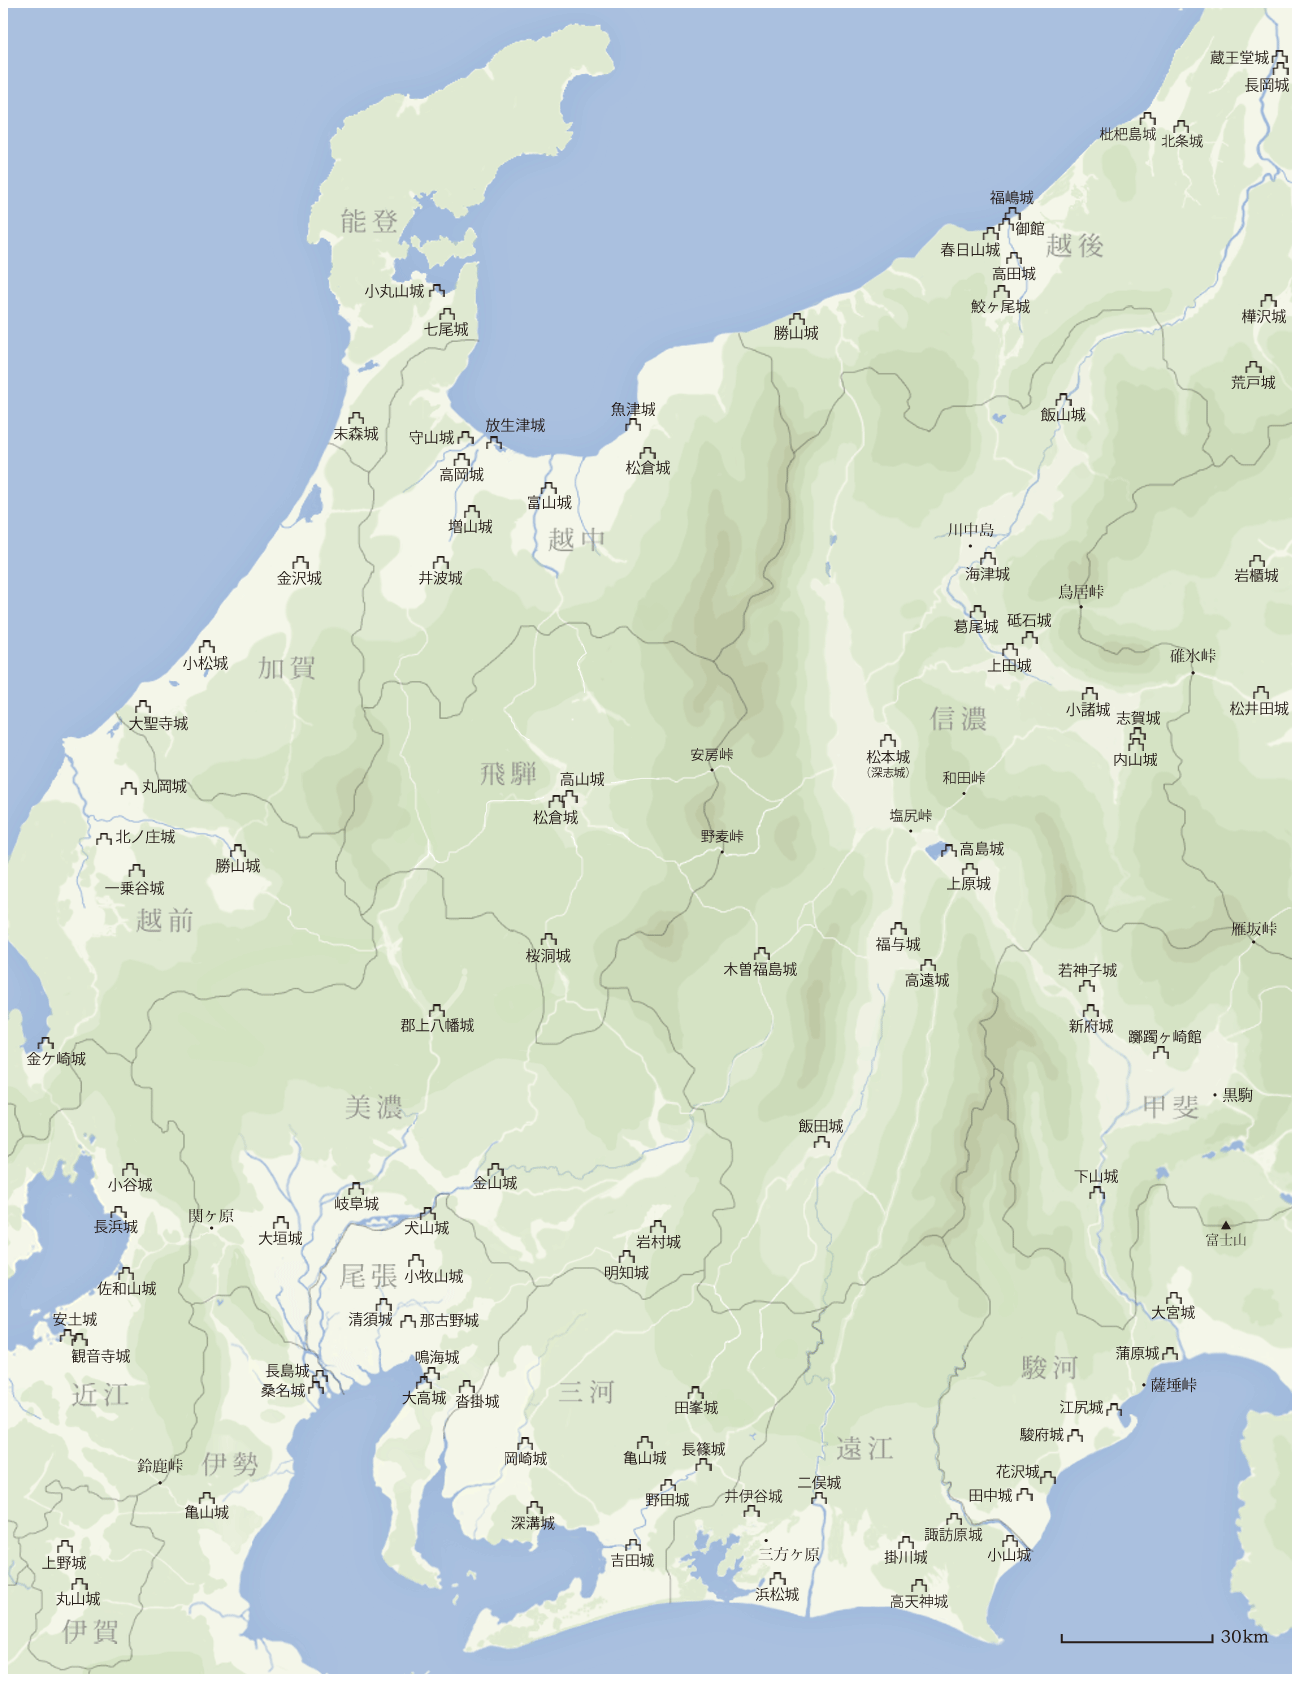The image size is (1300, 1682).
Task: Click the 甲斐 province label
Action: [x=1171, y=1107]
